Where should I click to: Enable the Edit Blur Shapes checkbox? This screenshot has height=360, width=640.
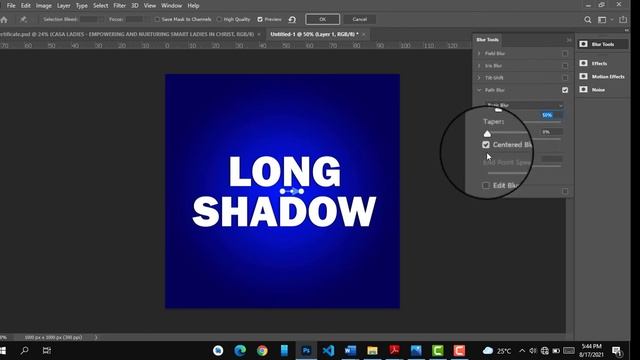tap(486, 185)
